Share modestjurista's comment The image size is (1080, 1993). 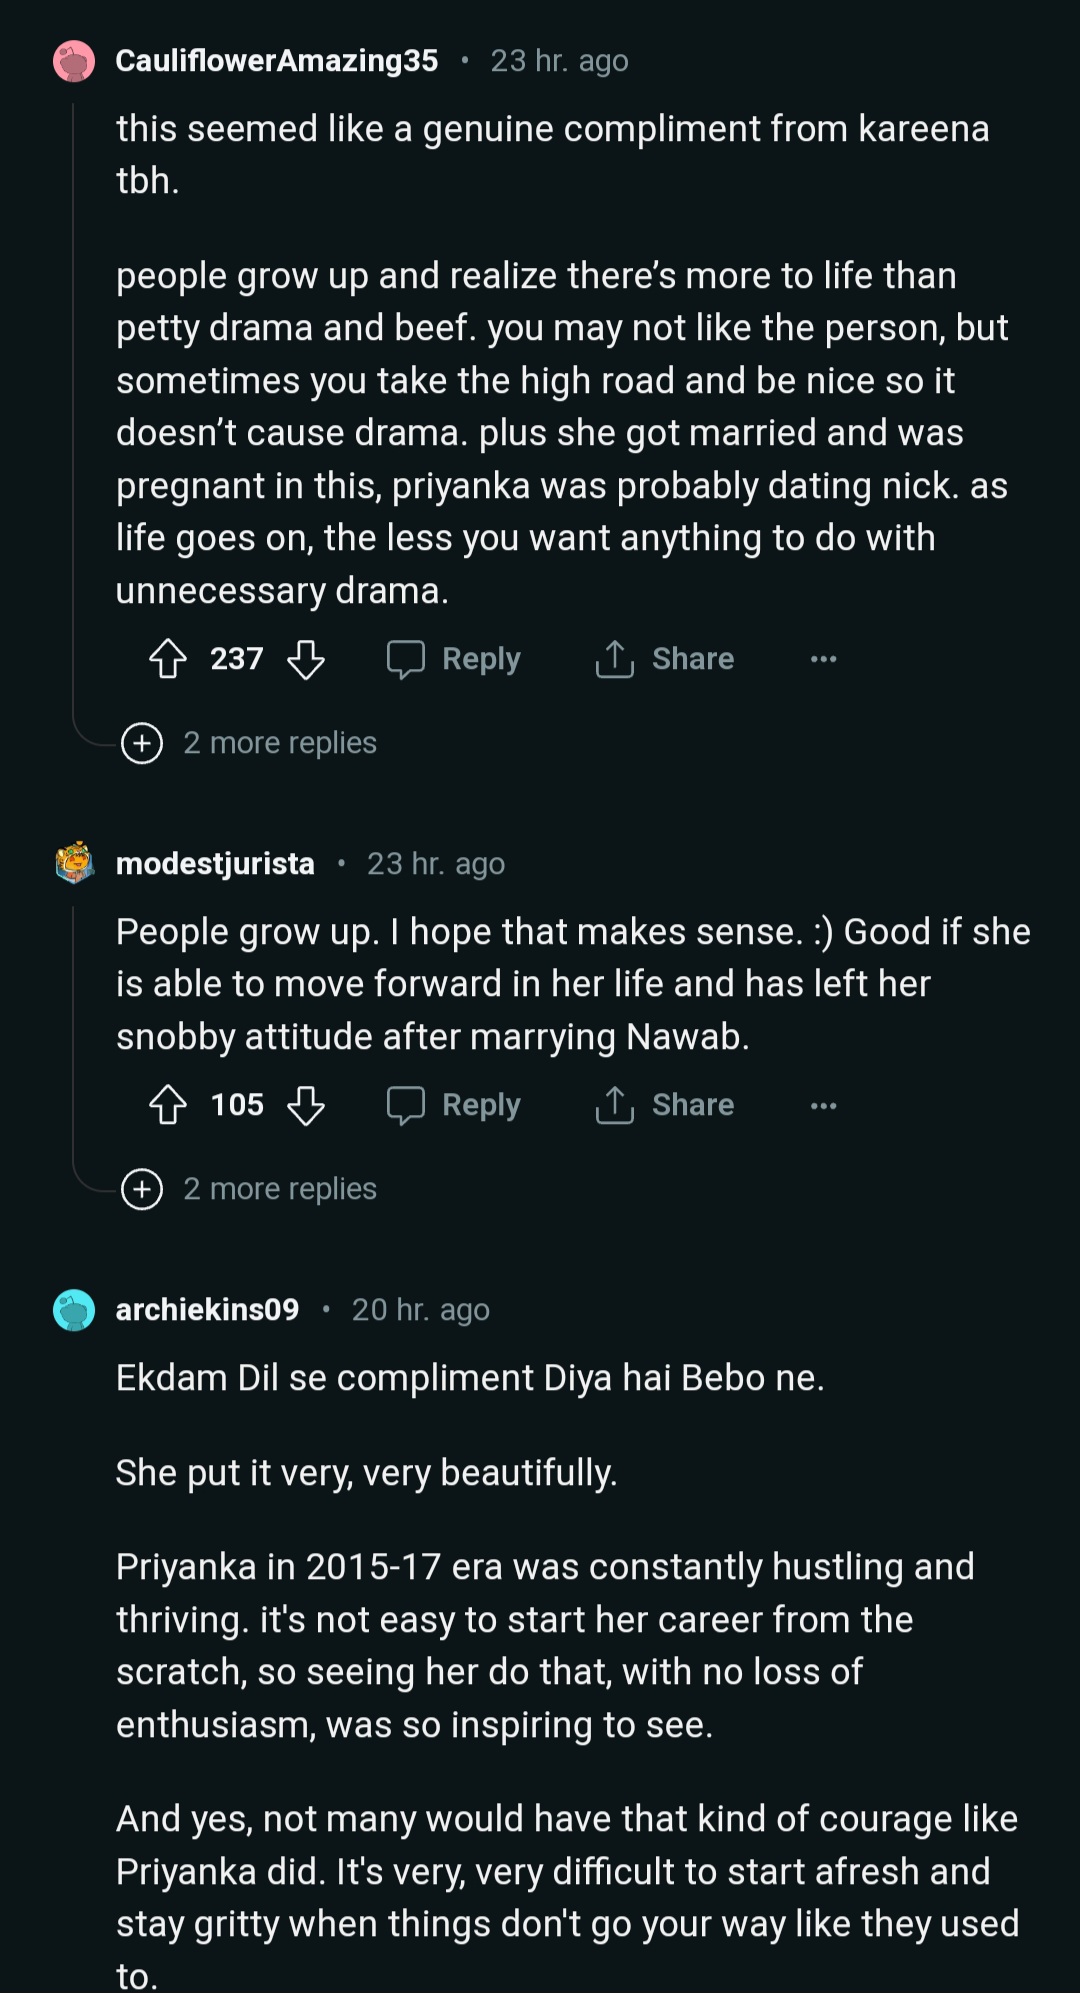(x=665, y=1105)
